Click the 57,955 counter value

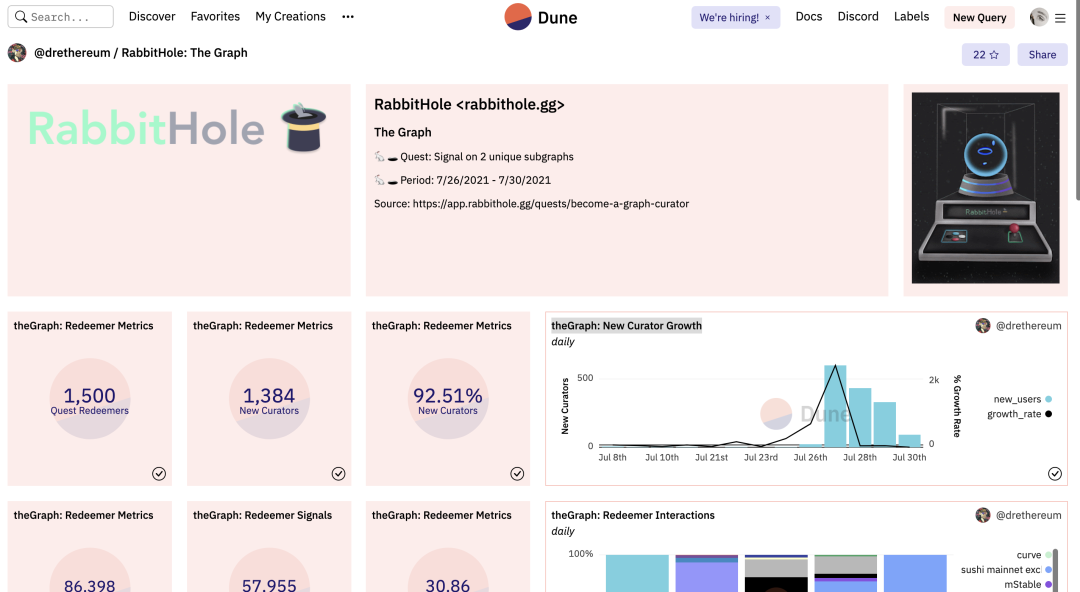(x=269, y=585)
